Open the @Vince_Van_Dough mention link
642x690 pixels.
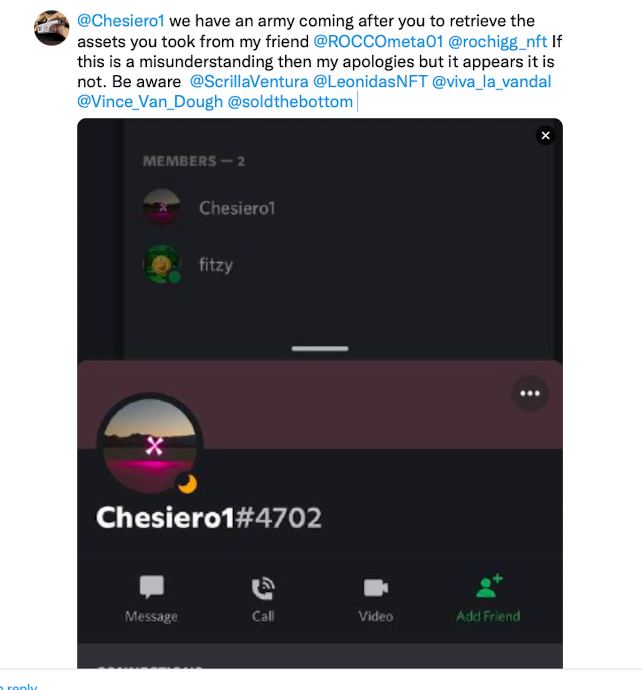pos(150,102)
